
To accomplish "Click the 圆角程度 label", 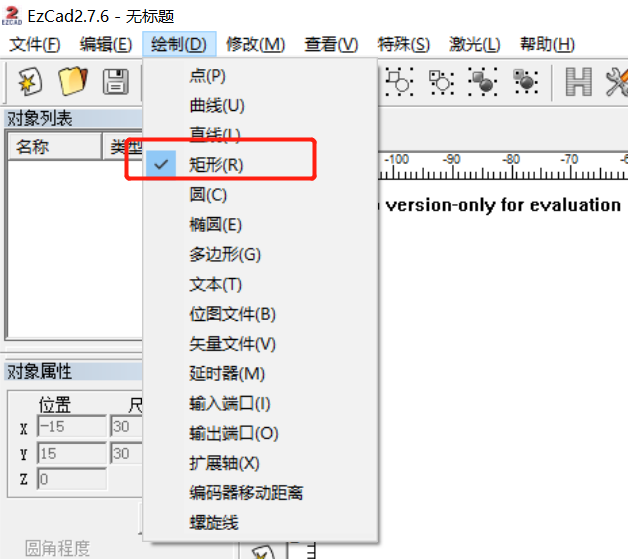I will pos(58,548).
